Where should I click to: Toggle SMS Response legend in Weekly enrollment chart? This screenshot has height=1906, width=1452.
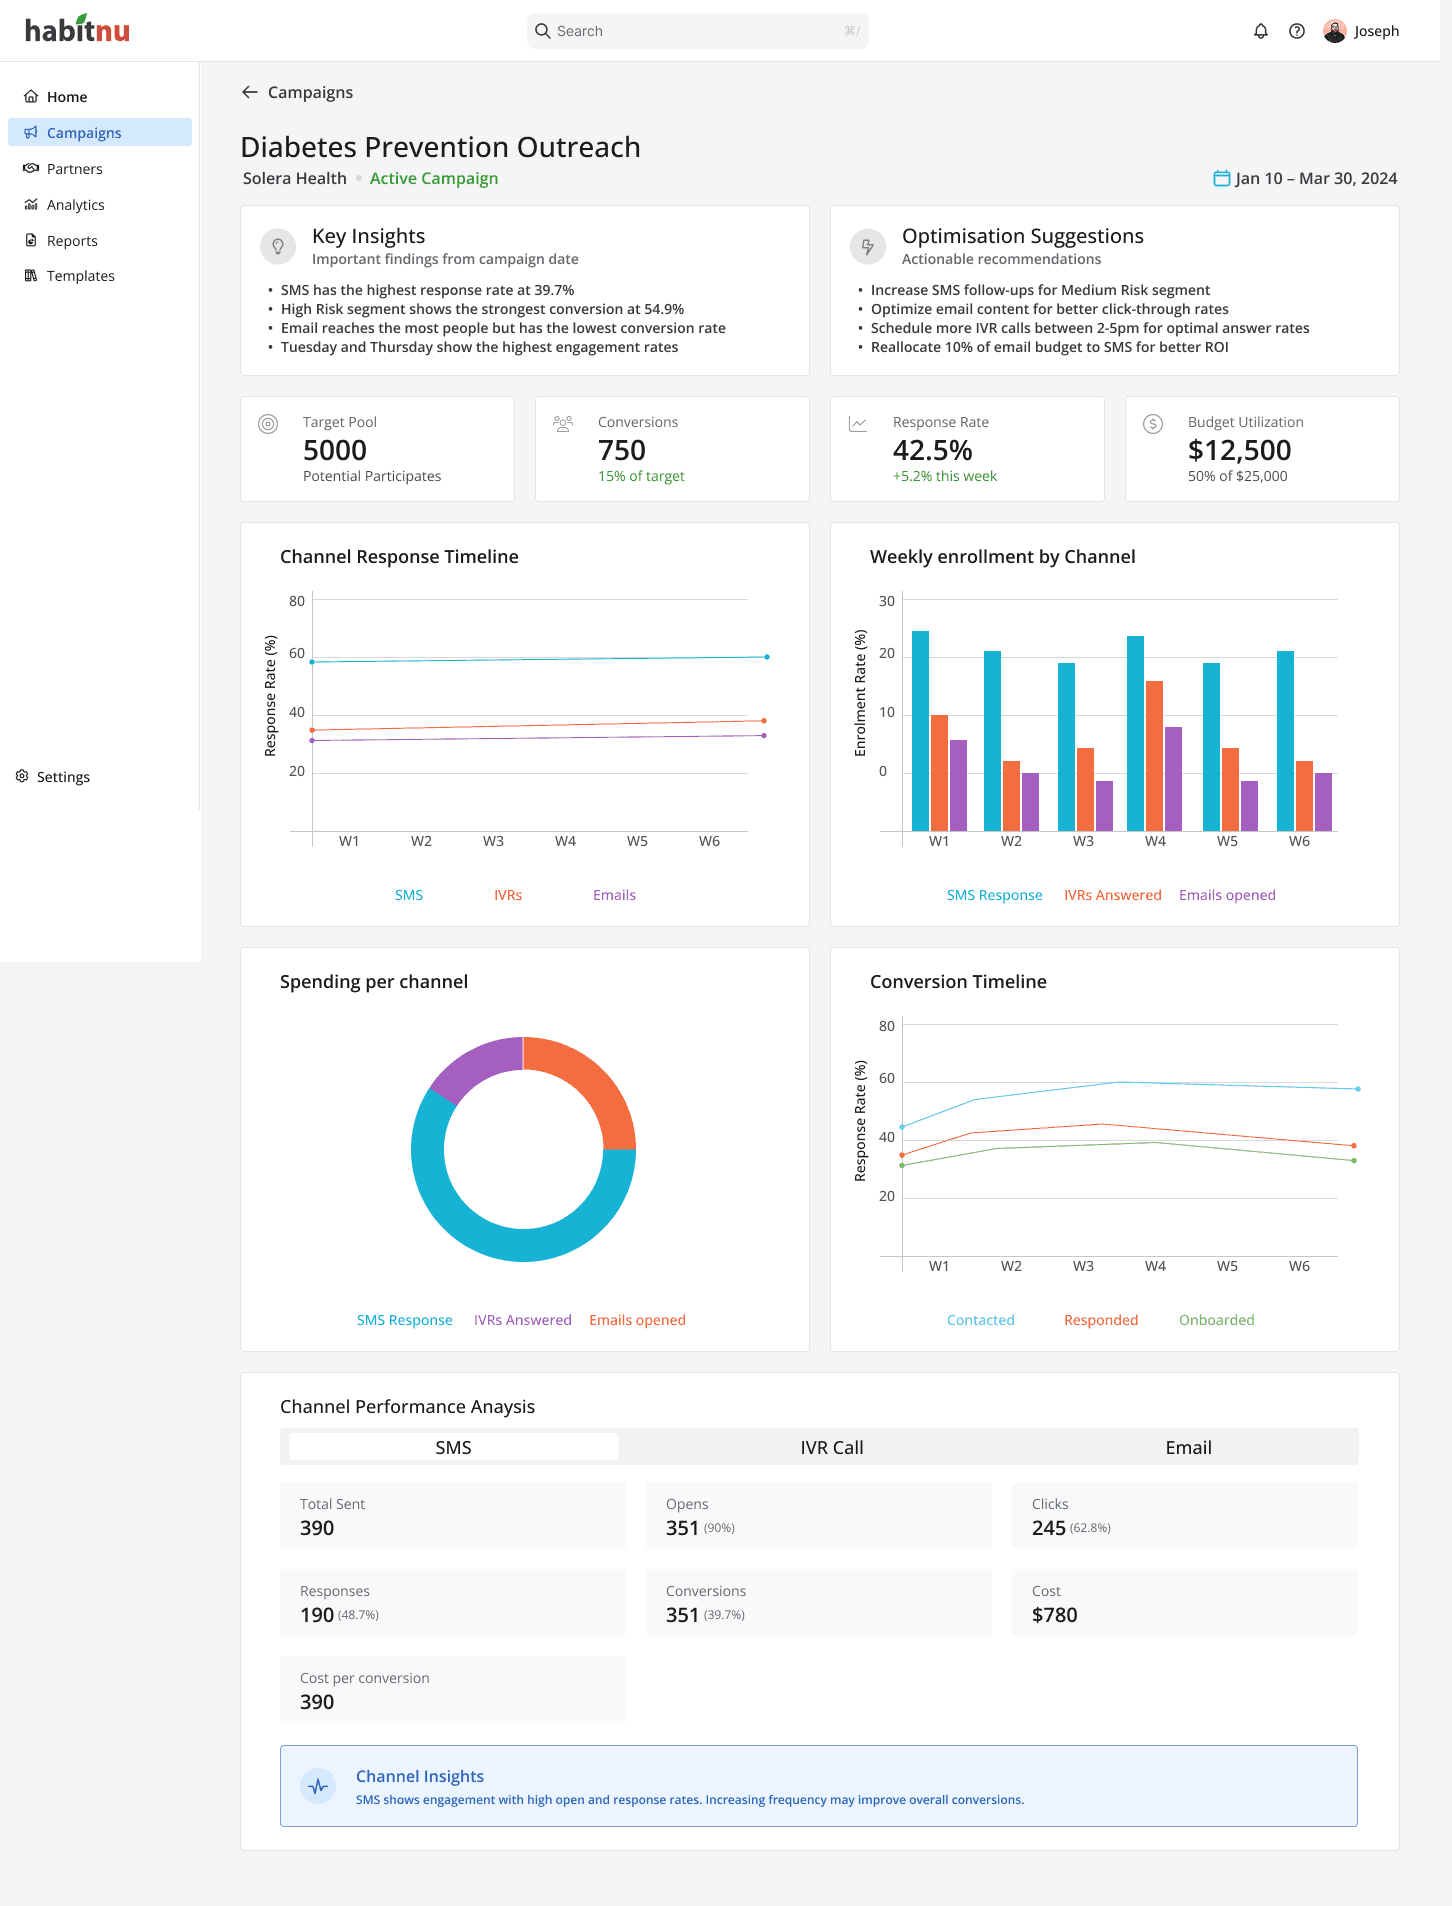pos(995,895)
